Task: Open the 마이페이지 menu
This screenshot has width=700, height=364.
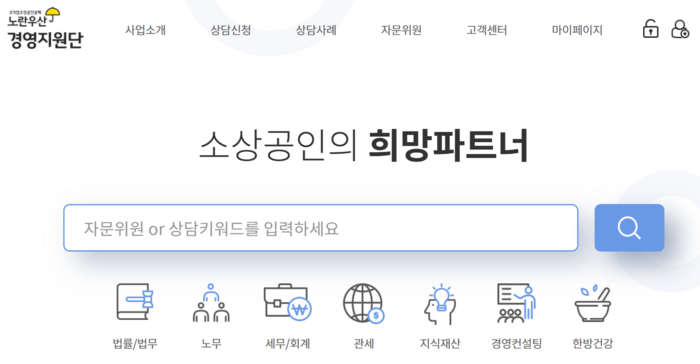Action: pyautogui.click(x=577, y=30)
